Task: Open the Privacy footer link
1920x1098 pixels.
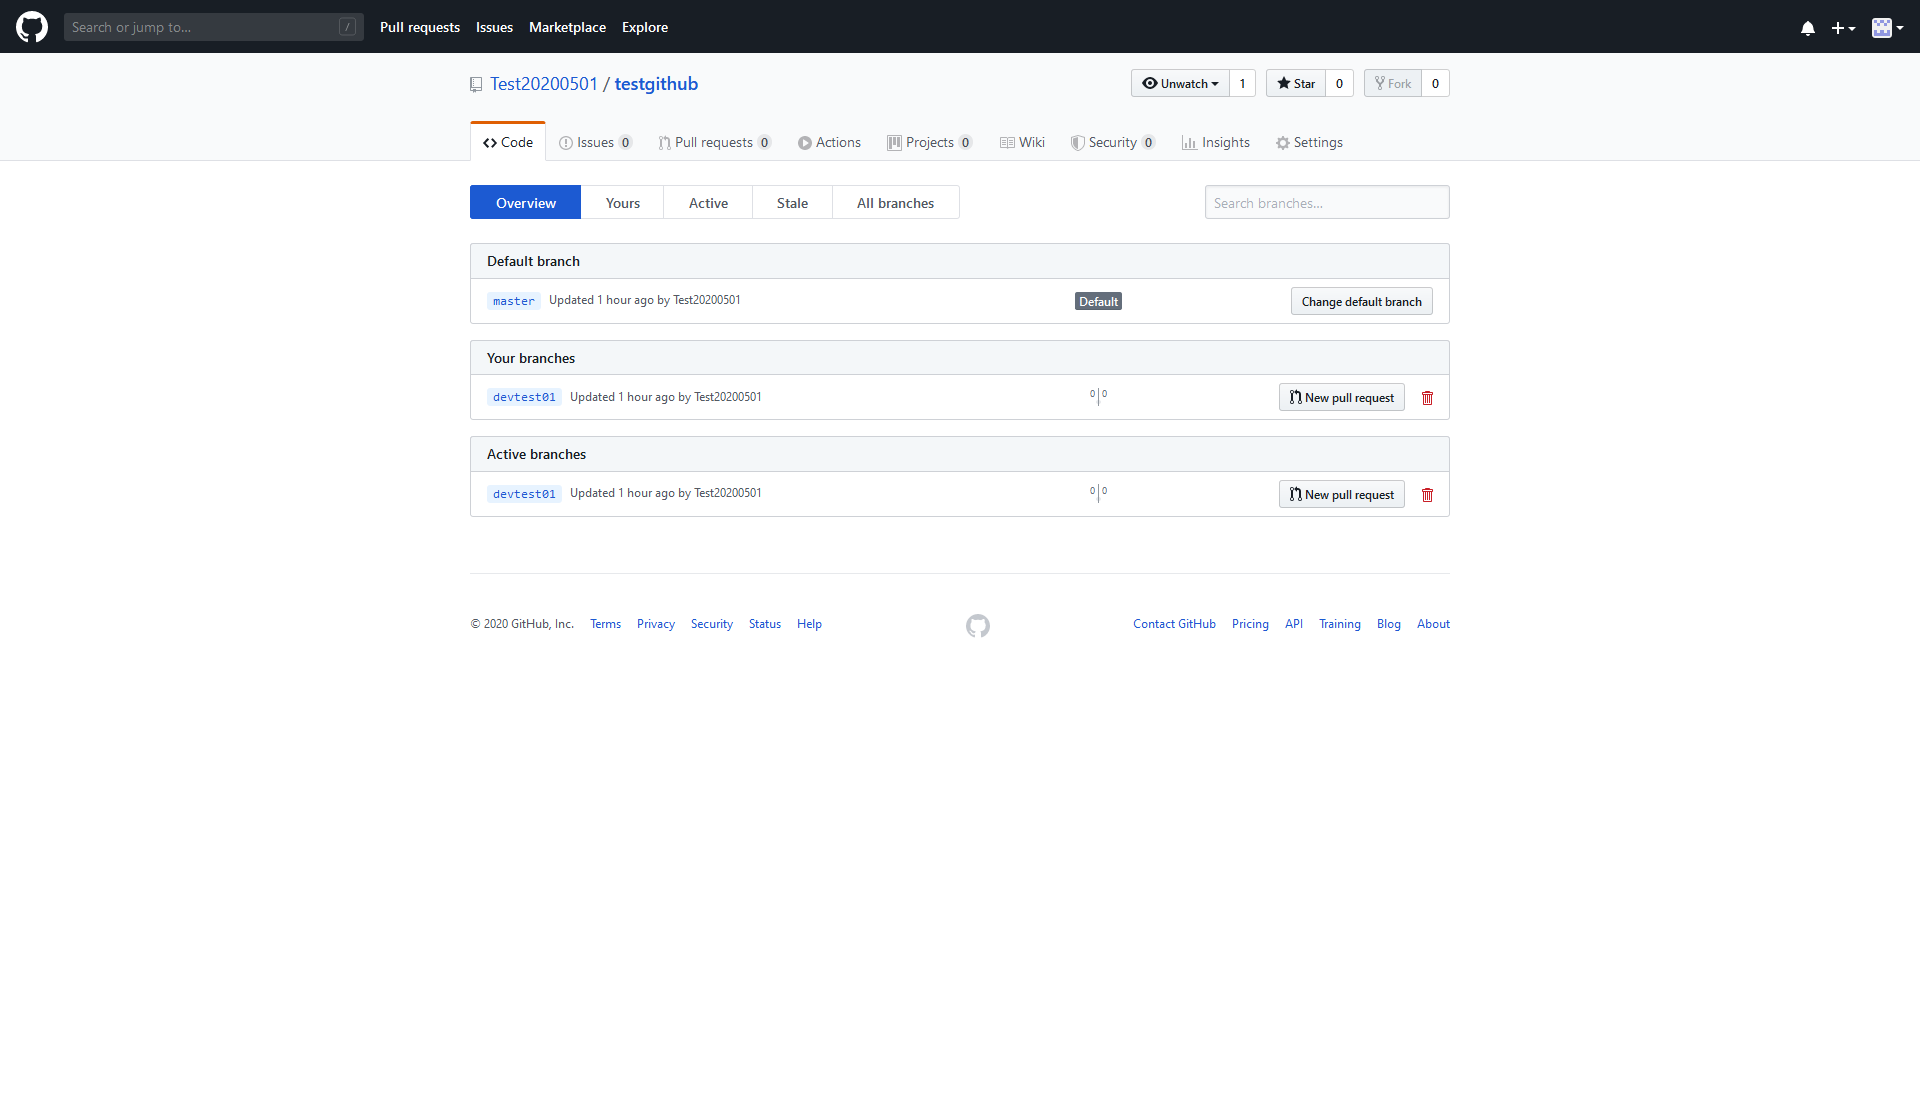Action: (656, 624)
